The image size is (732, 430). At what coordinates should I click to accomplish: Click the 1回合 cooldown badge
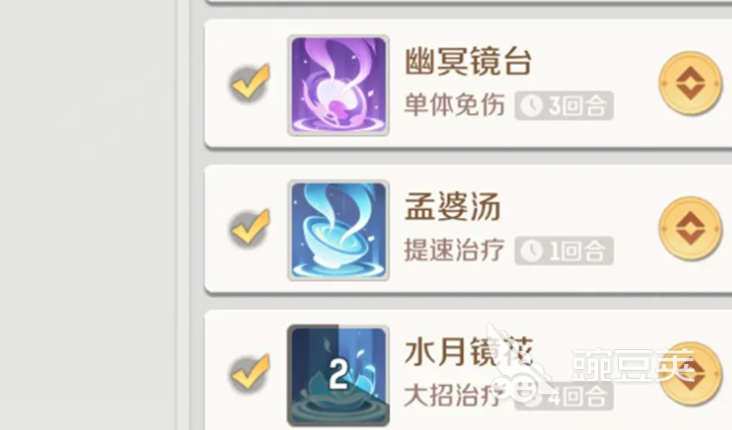point(564,251)
